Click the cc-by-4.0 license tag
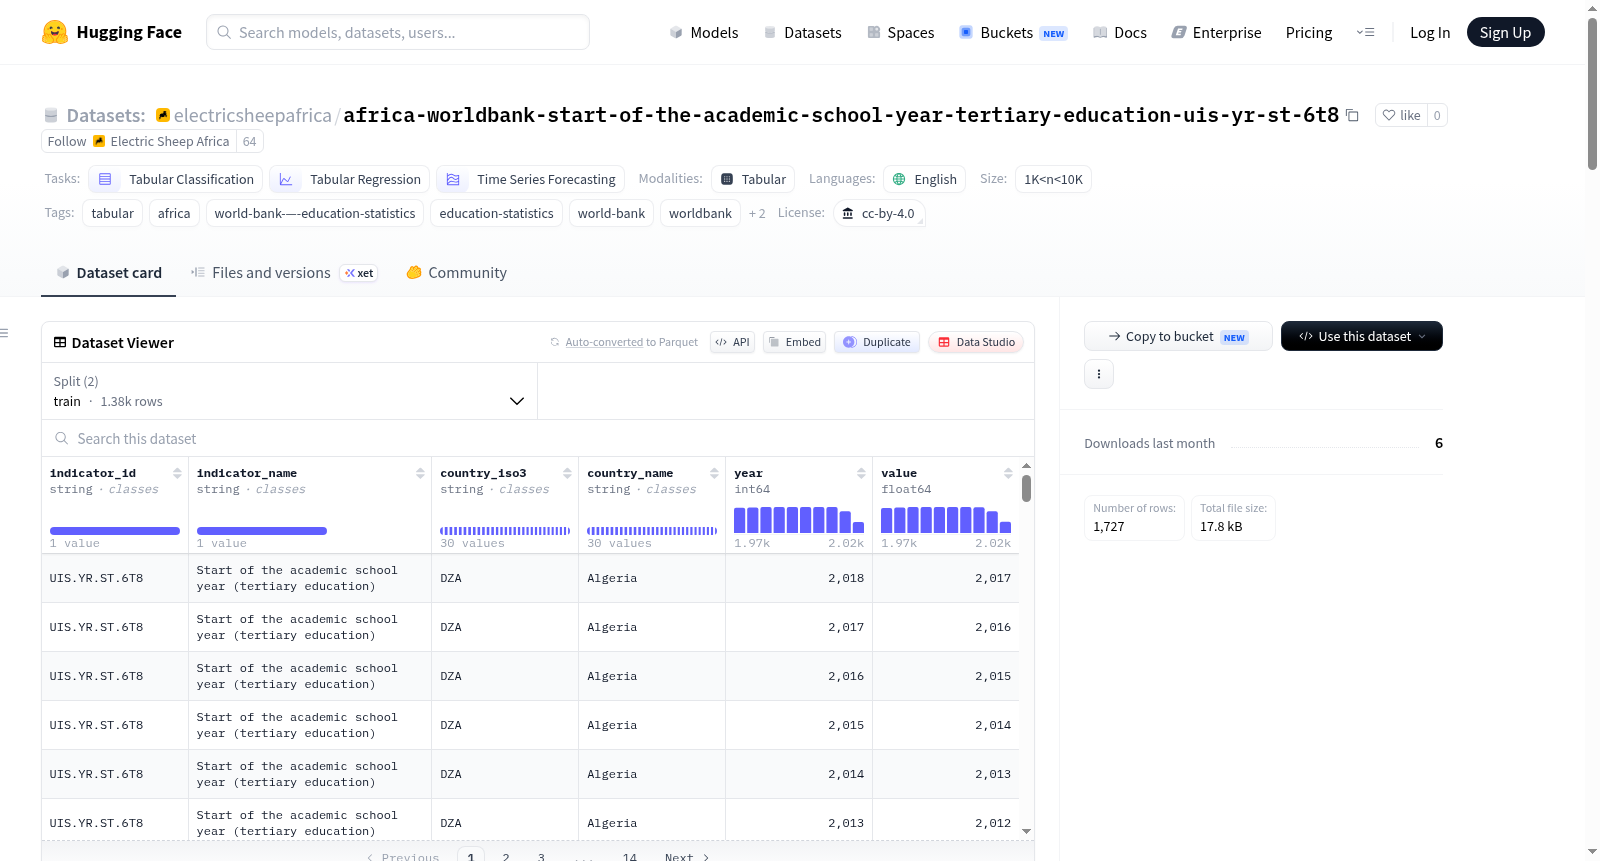This screenshot has width=1600, height=861. 879,213
